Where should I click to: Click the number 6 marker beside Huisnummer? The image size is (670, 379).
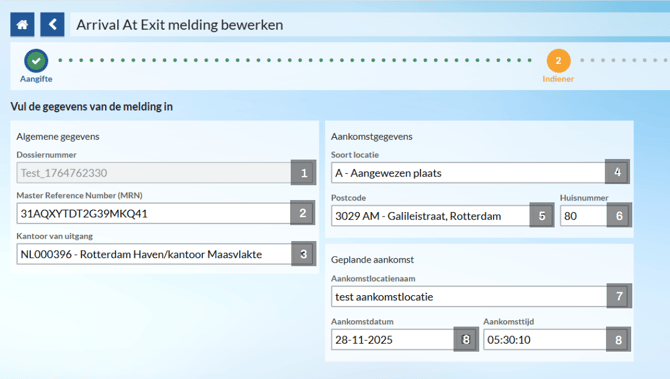(x=619, y=215)
